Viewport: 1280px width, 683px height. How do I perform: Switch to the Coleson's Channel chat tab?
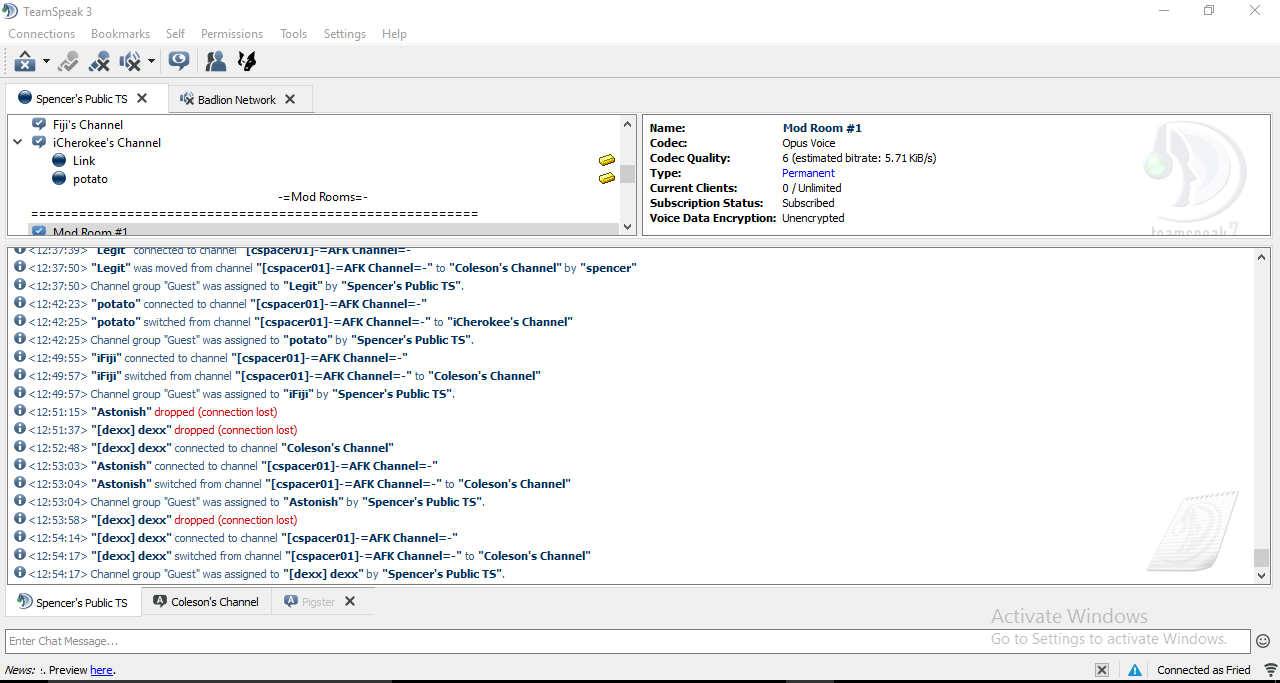coord(206,602)
